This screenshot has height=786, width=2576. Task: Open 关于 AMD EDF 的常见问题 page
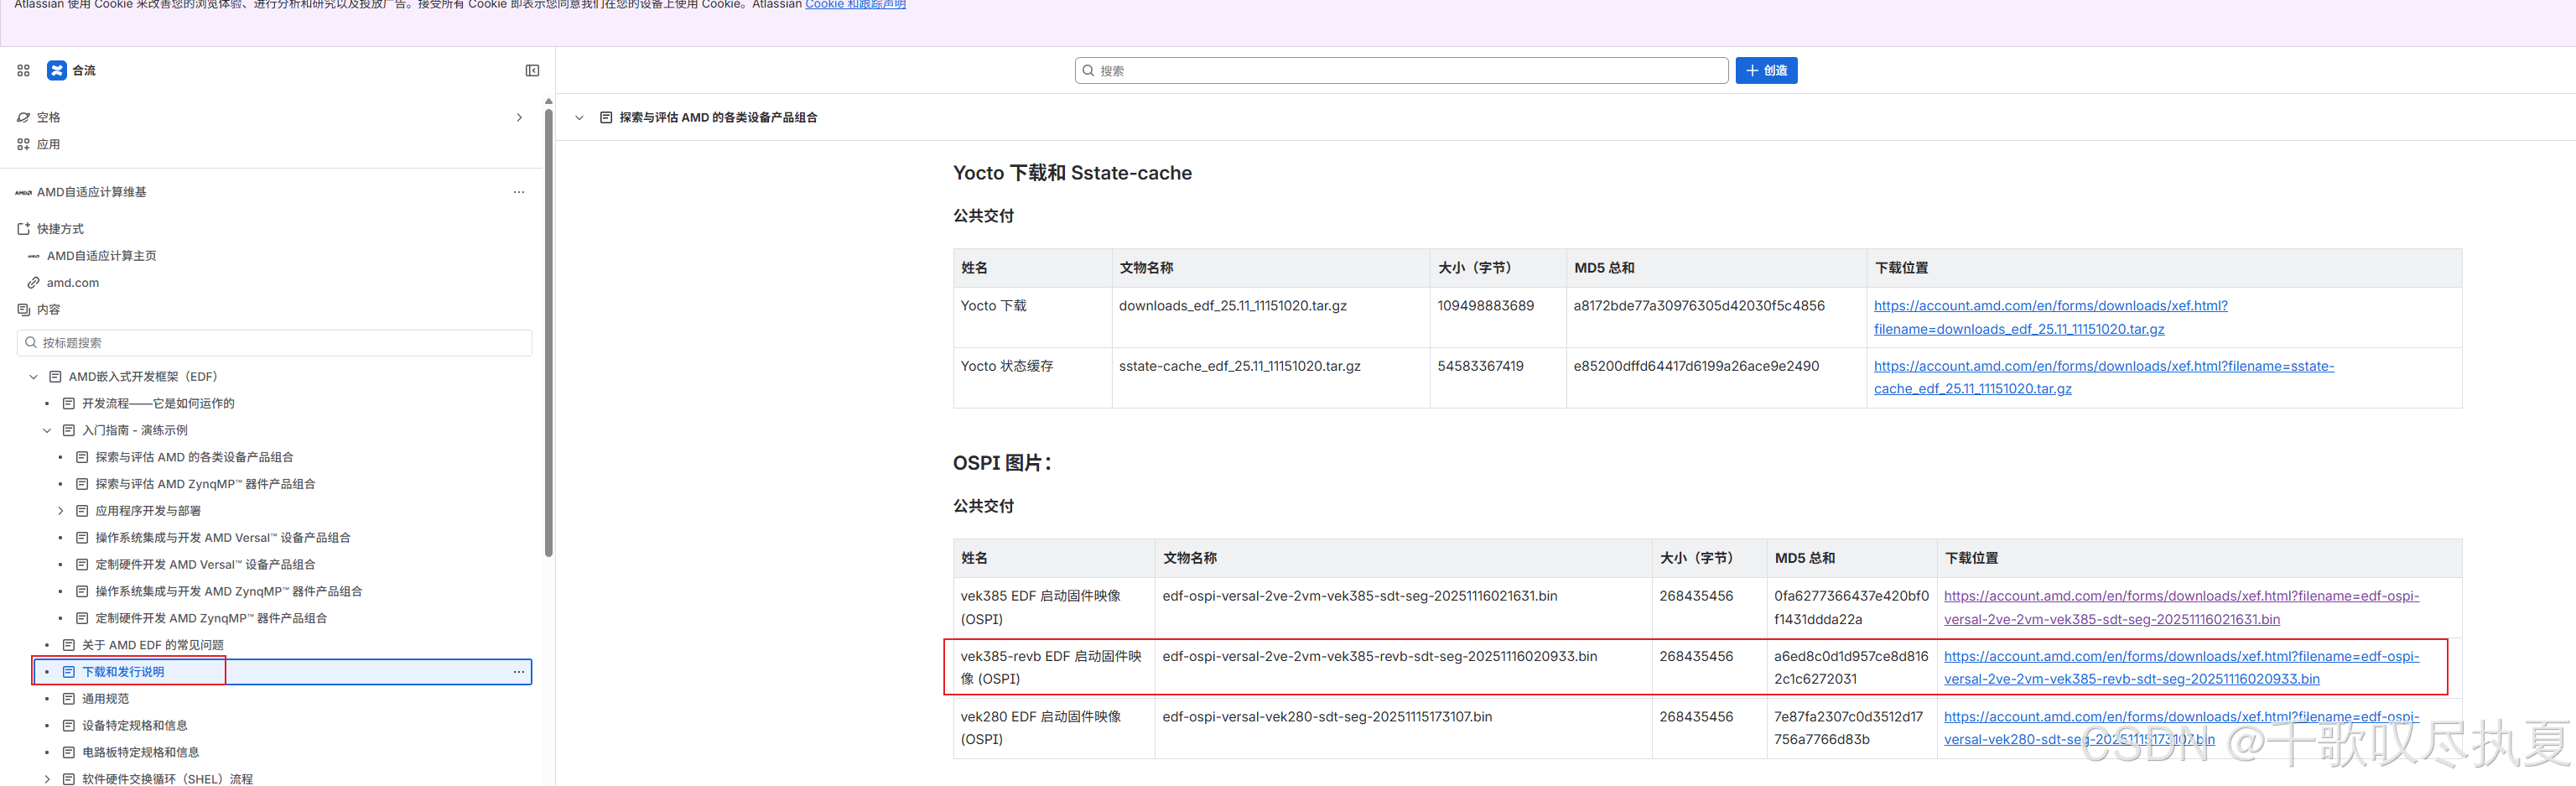153,645
